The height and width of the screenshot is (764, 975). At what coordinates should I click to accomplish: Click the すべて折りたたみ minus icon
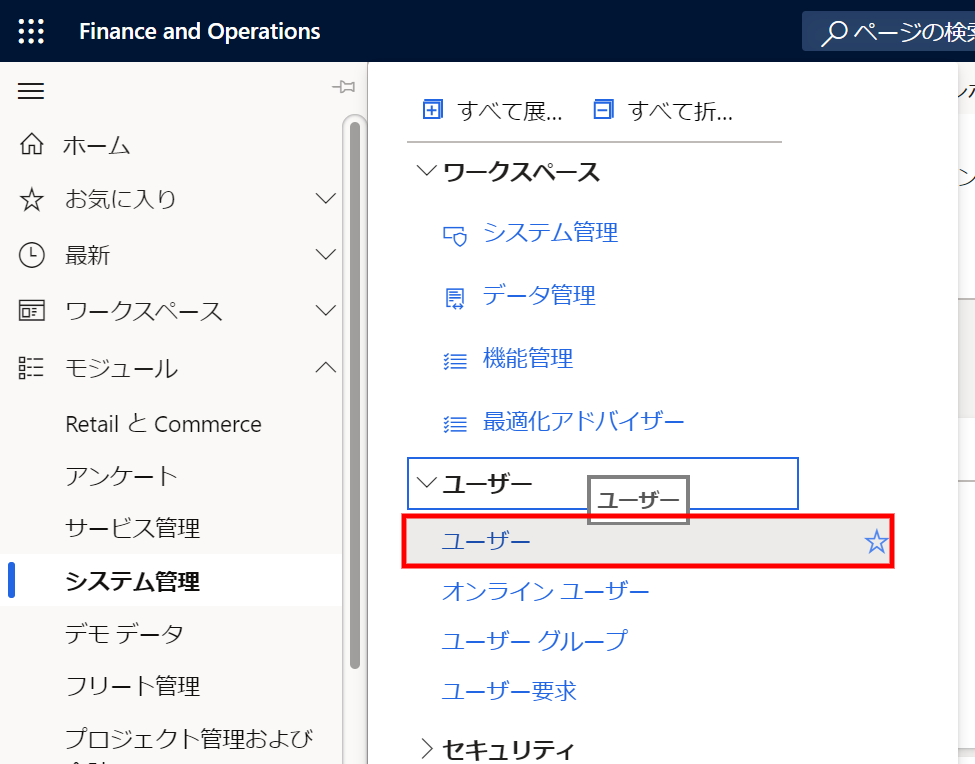(x=603, y=109)
